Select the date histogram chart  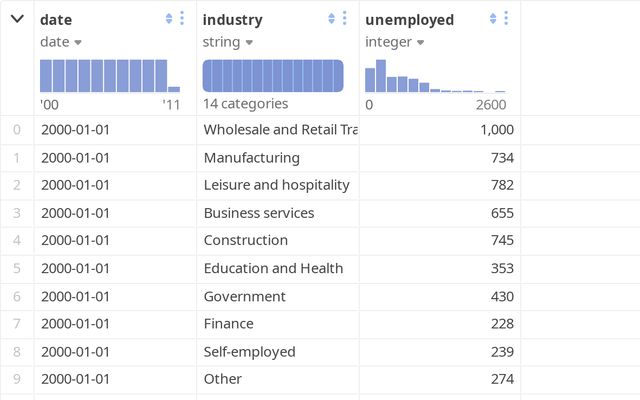coord(110,76)
